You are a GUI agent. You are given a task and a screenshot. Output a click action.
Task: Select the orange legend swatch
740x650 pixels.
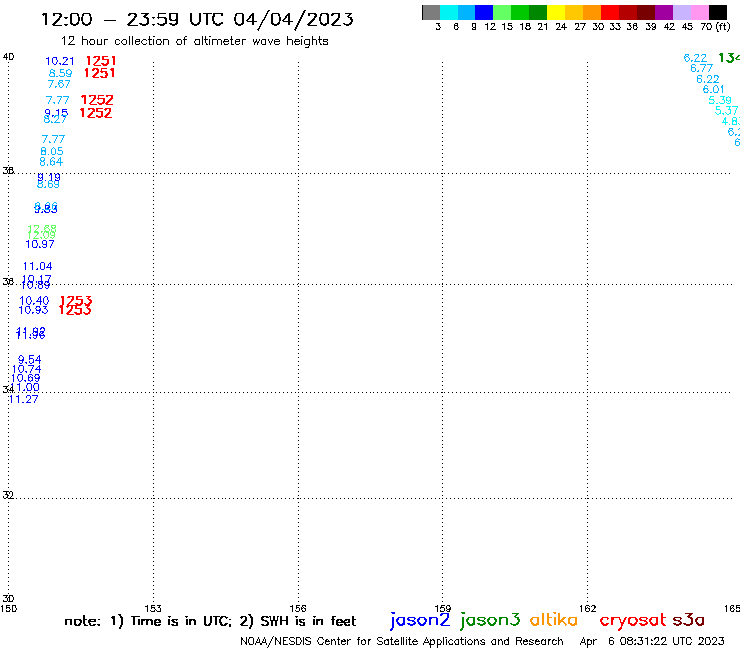pyautogui.click(x=592, y=12)
